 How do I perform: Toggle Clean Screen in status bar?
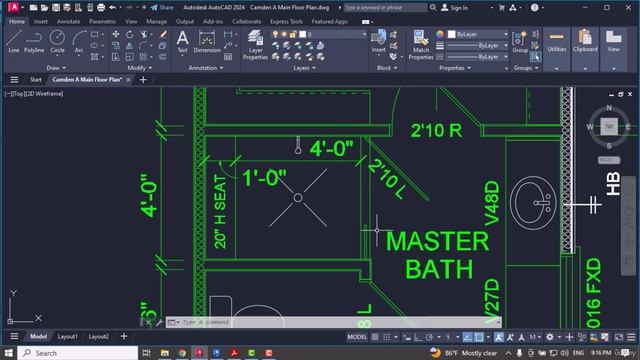[619, 337]
